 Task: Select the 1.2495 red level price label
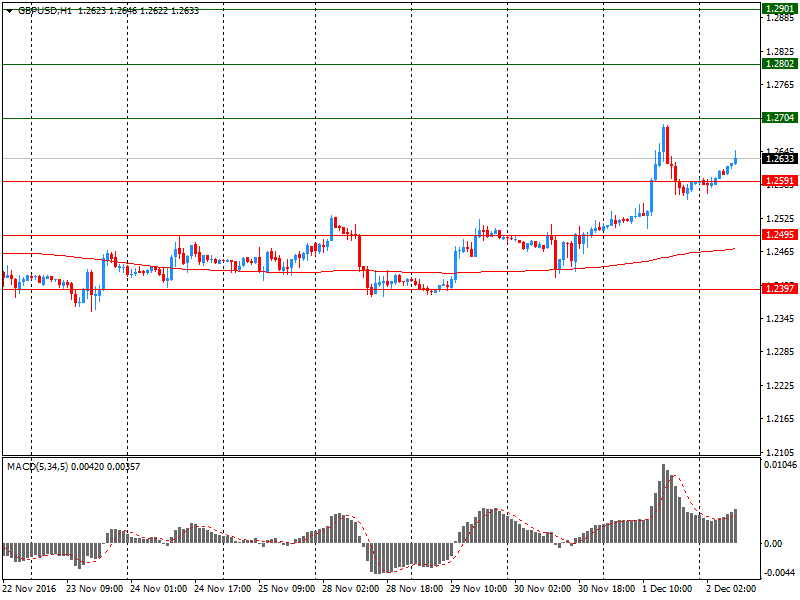coord(780,235)
